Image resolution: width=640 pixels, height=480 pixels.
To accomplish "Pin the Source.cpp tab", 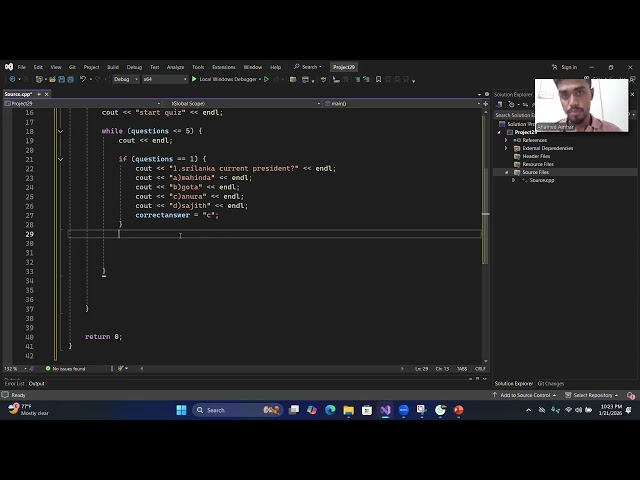I will (x=39, y=94).
